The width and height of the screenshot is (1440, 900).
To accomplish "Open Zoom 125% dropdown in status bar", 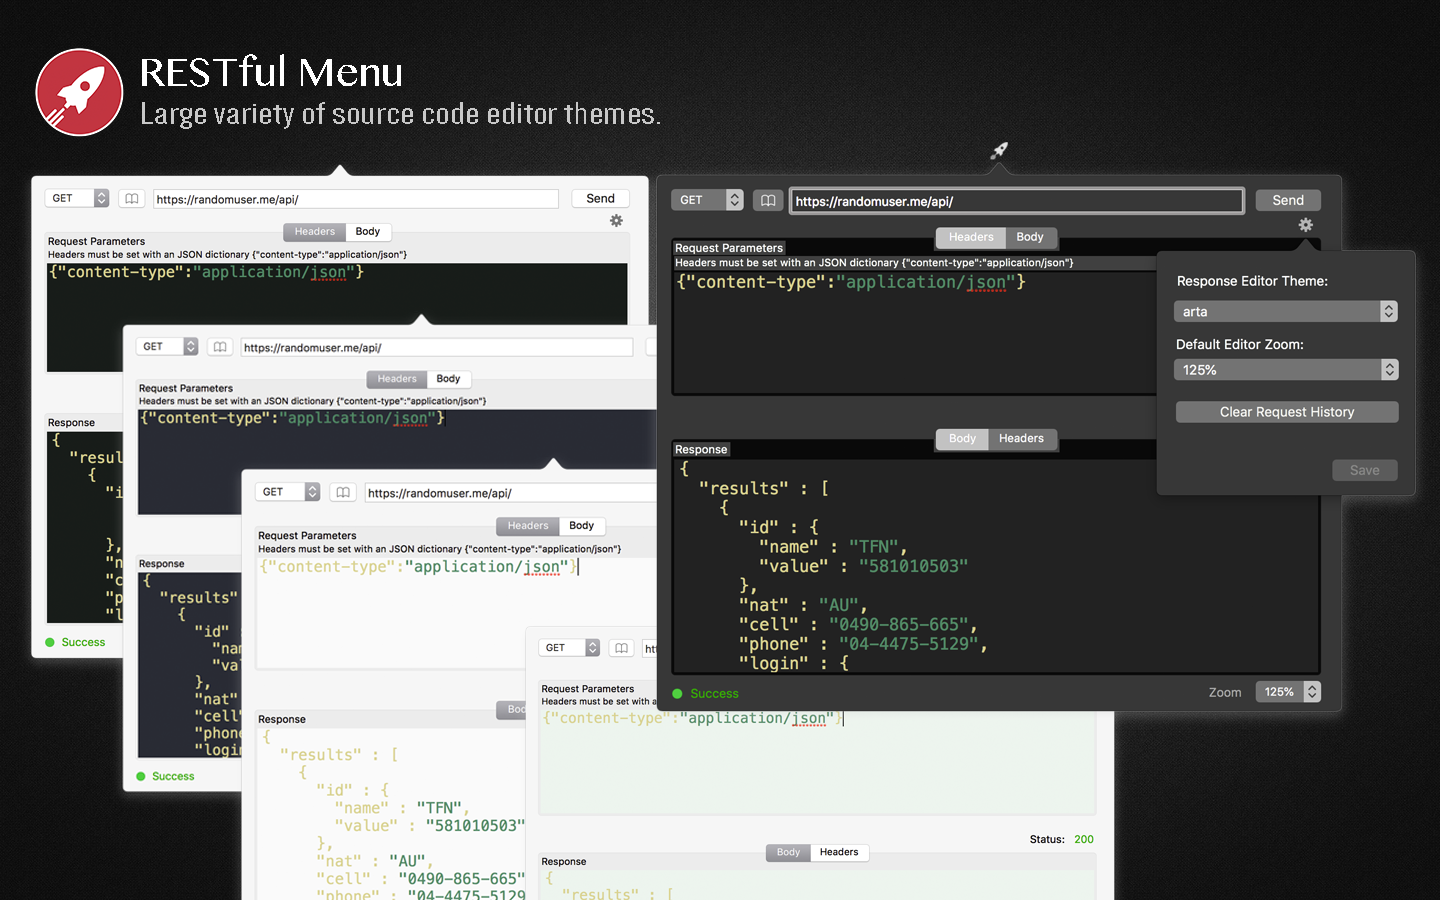I will [x=1288, y=692].
